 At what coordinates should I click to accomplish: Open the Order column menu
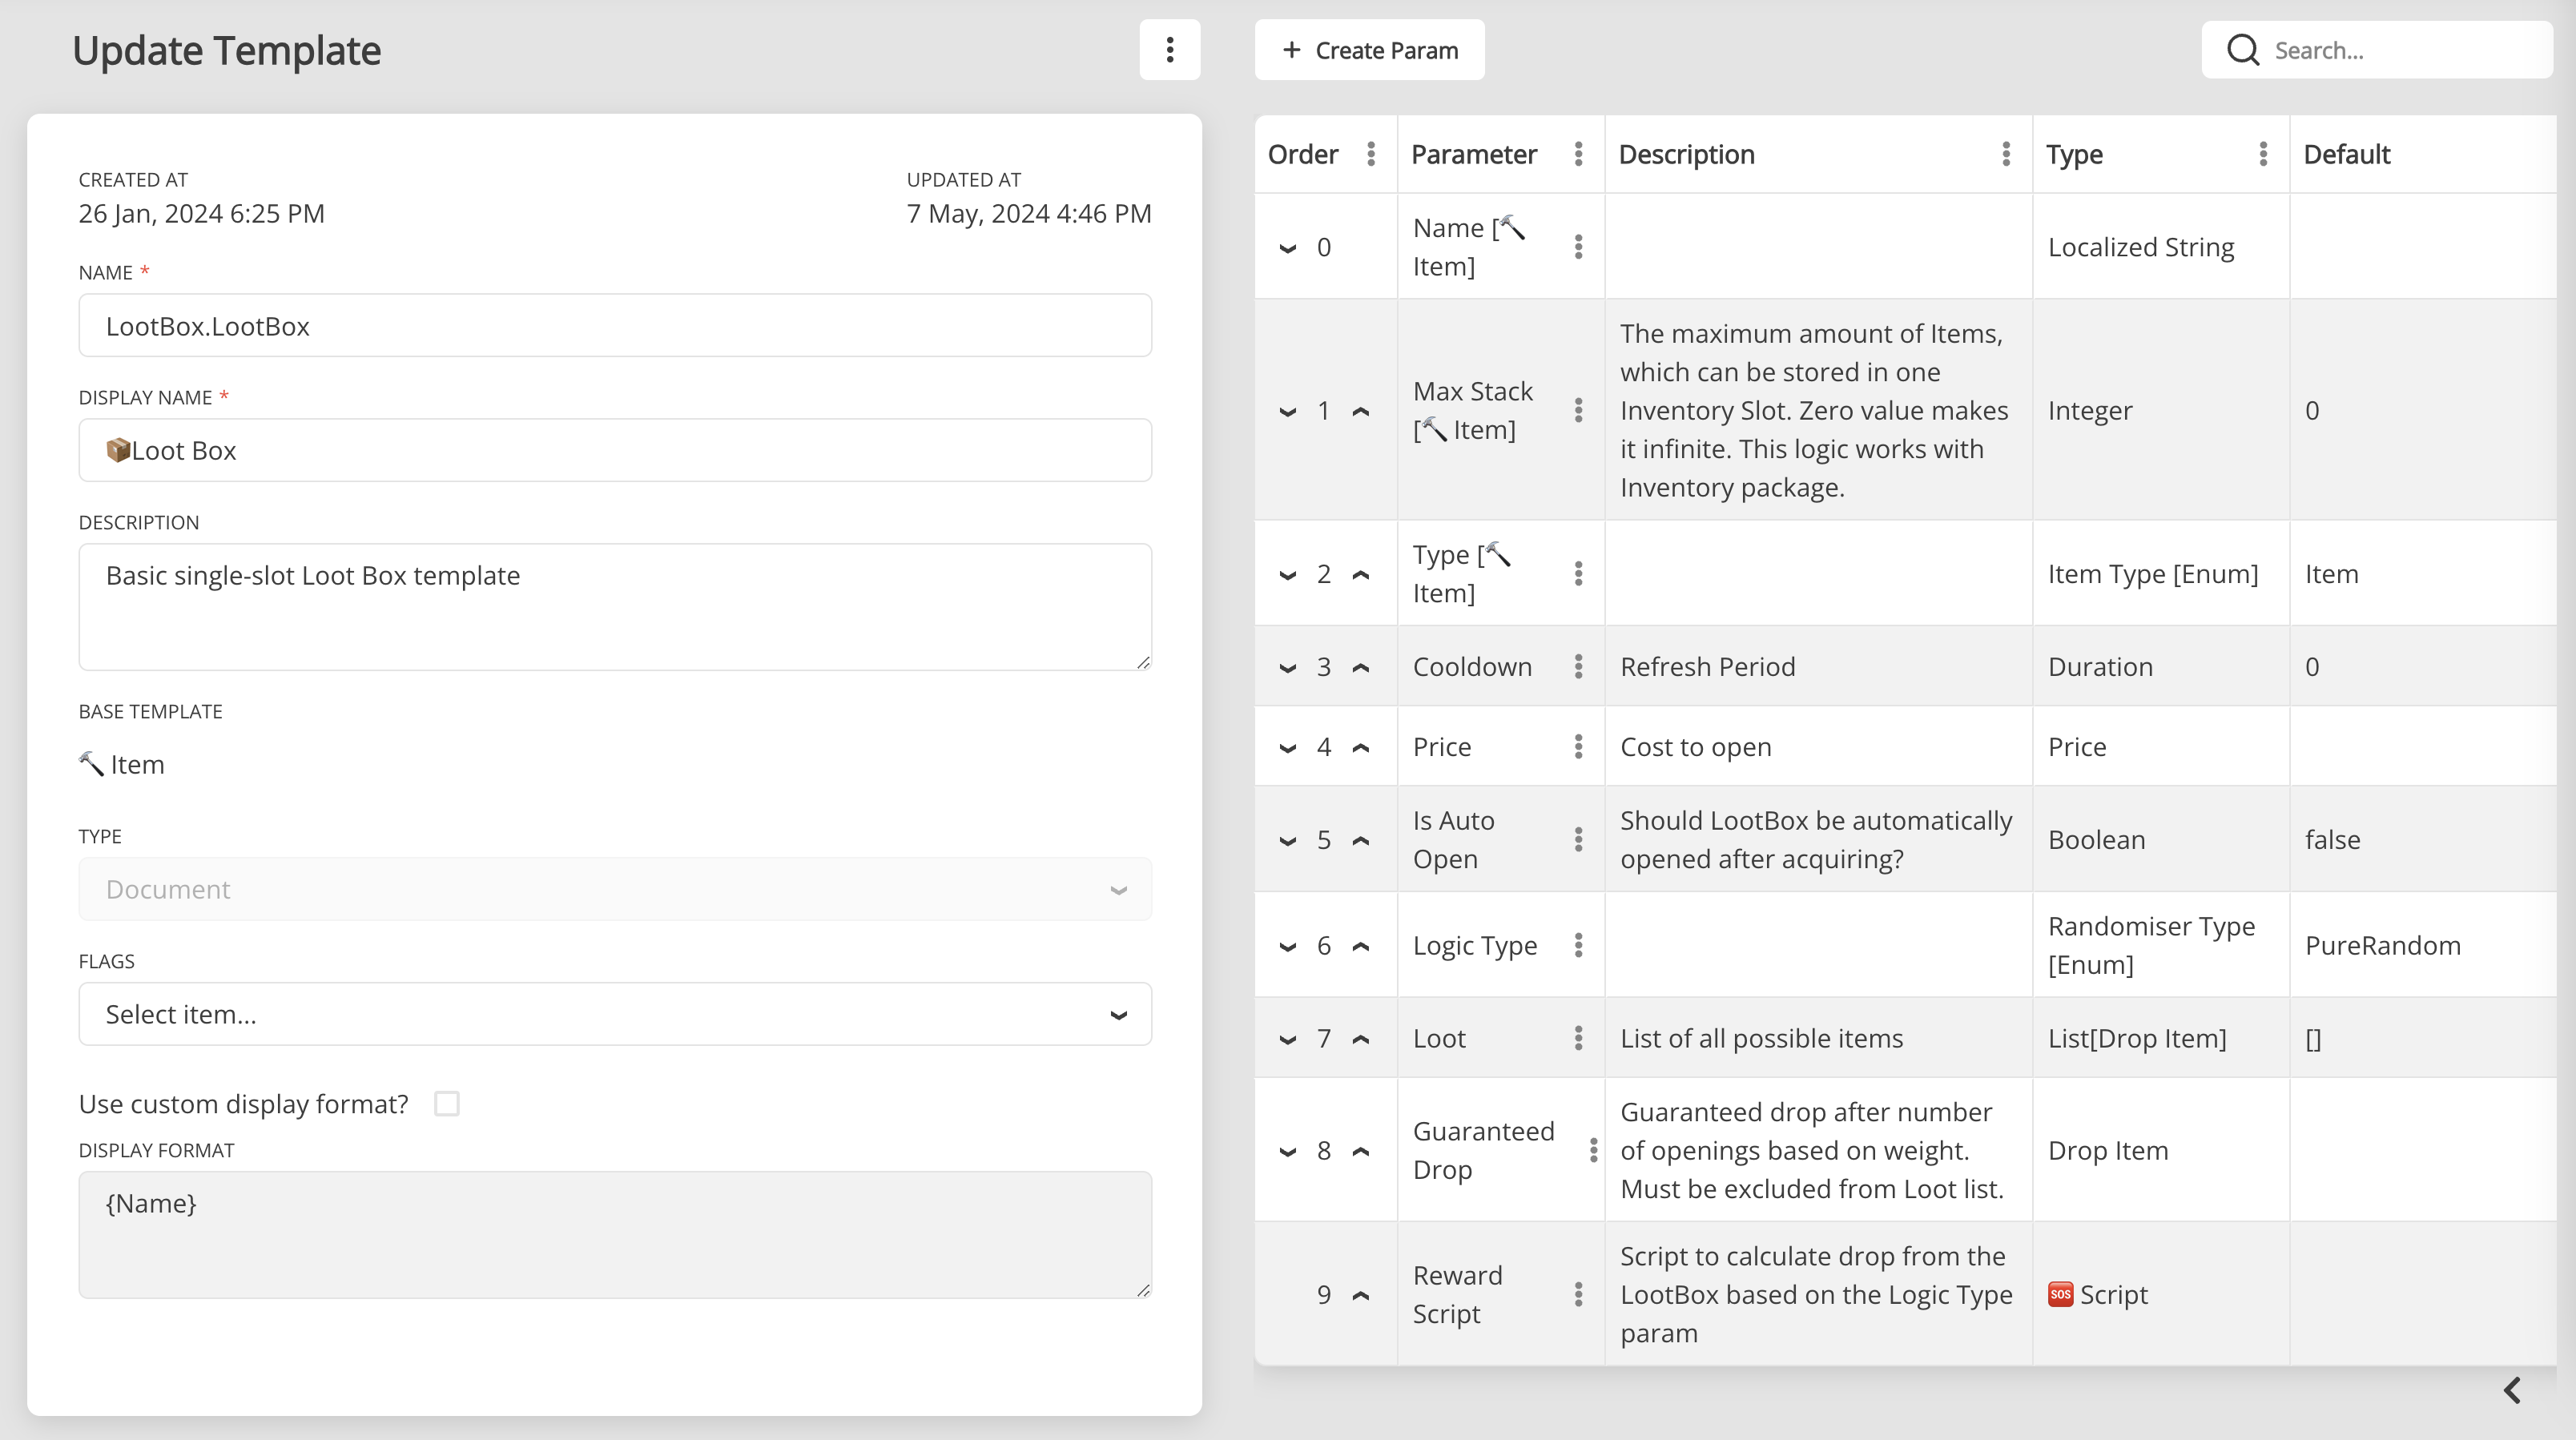tap(1371, 154)
